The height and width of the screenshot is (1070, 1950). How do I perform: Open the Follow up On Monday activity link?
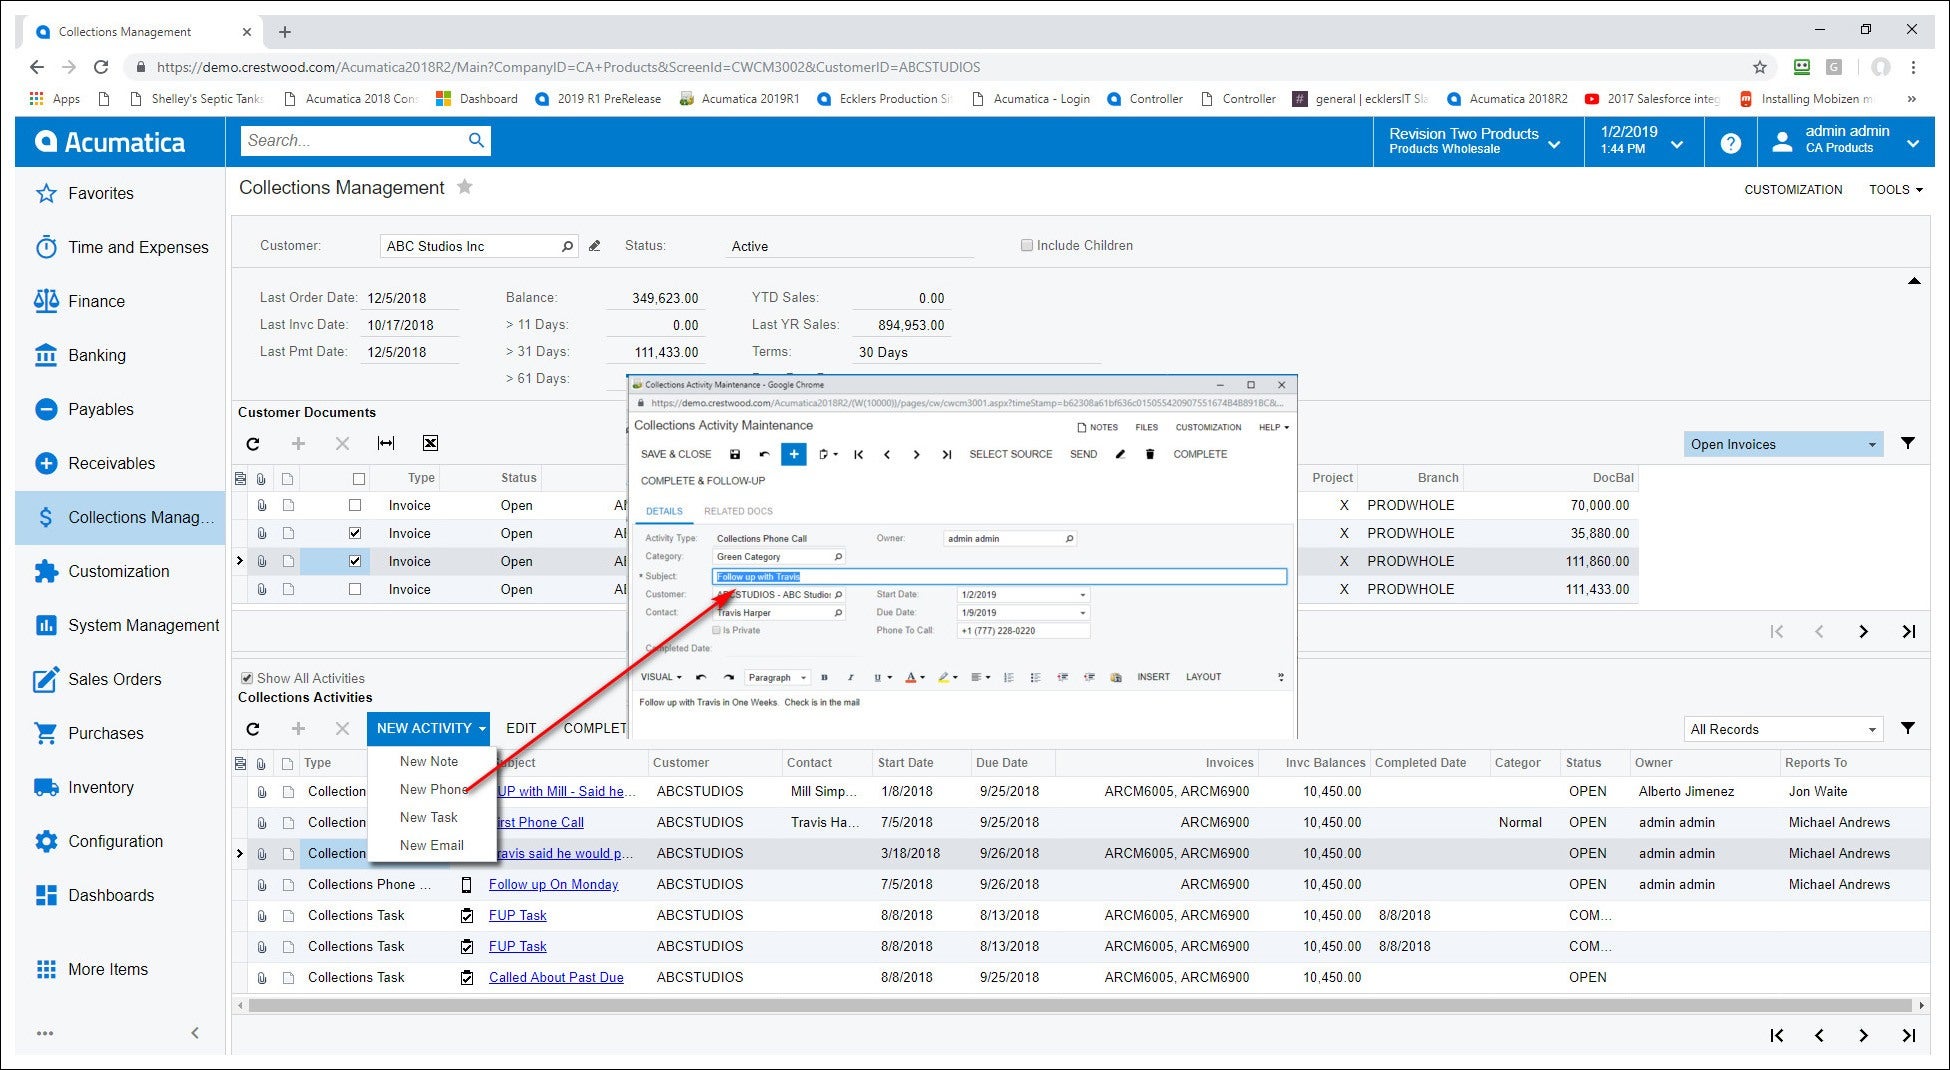point(553,884)
